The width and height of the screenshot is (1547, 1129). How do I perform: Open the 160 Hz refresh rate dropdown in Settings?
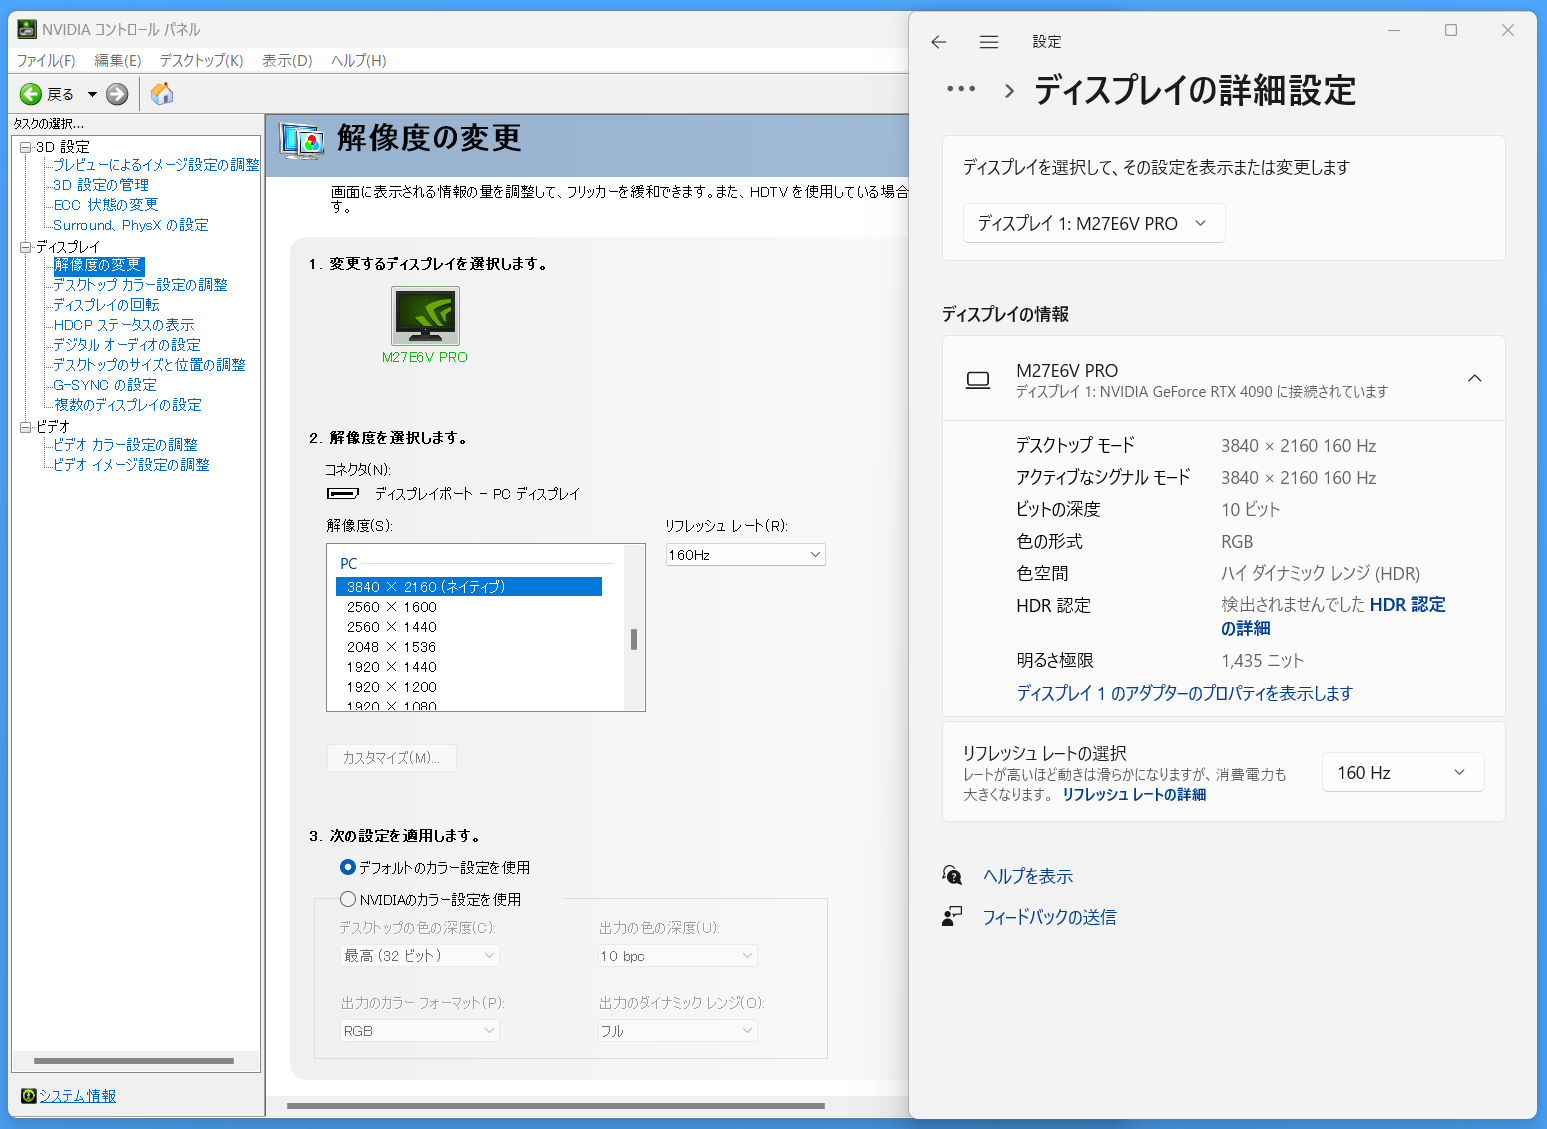[x=1403, y=773]
